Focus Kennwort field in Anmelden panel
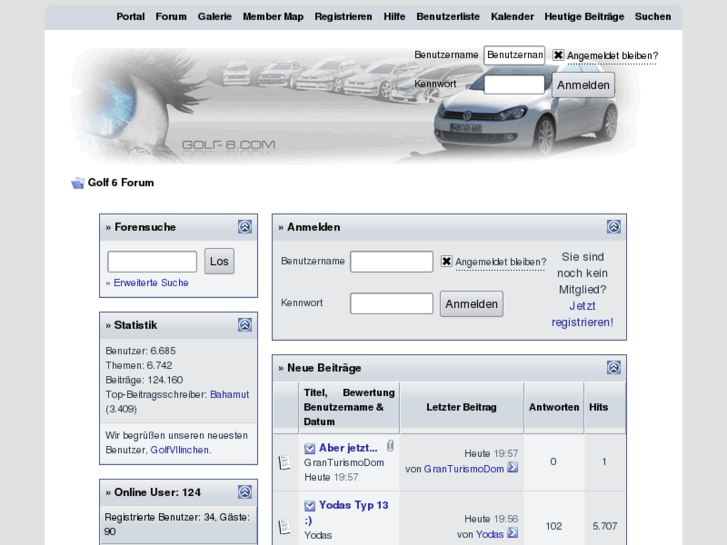Viewport: 727px width, 545px height. click(x=392, y=303)
